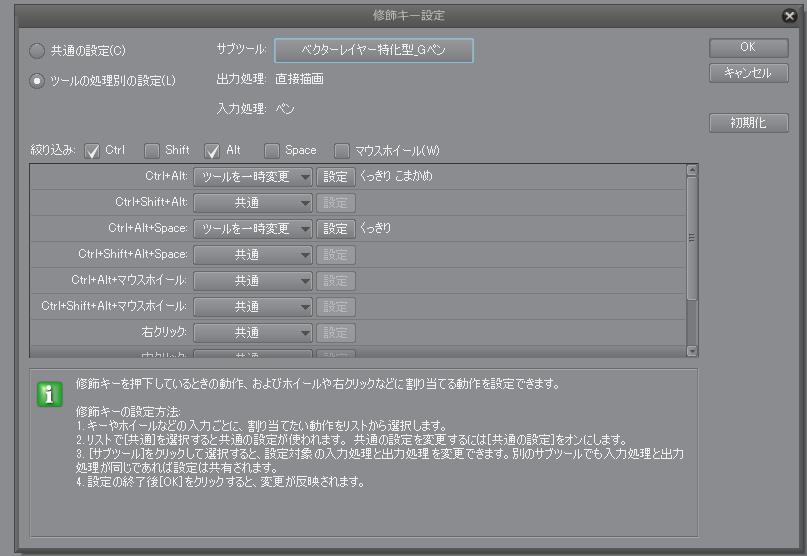Open the Ctrl+Shift+Alt action dropdown

click(253, 203)
